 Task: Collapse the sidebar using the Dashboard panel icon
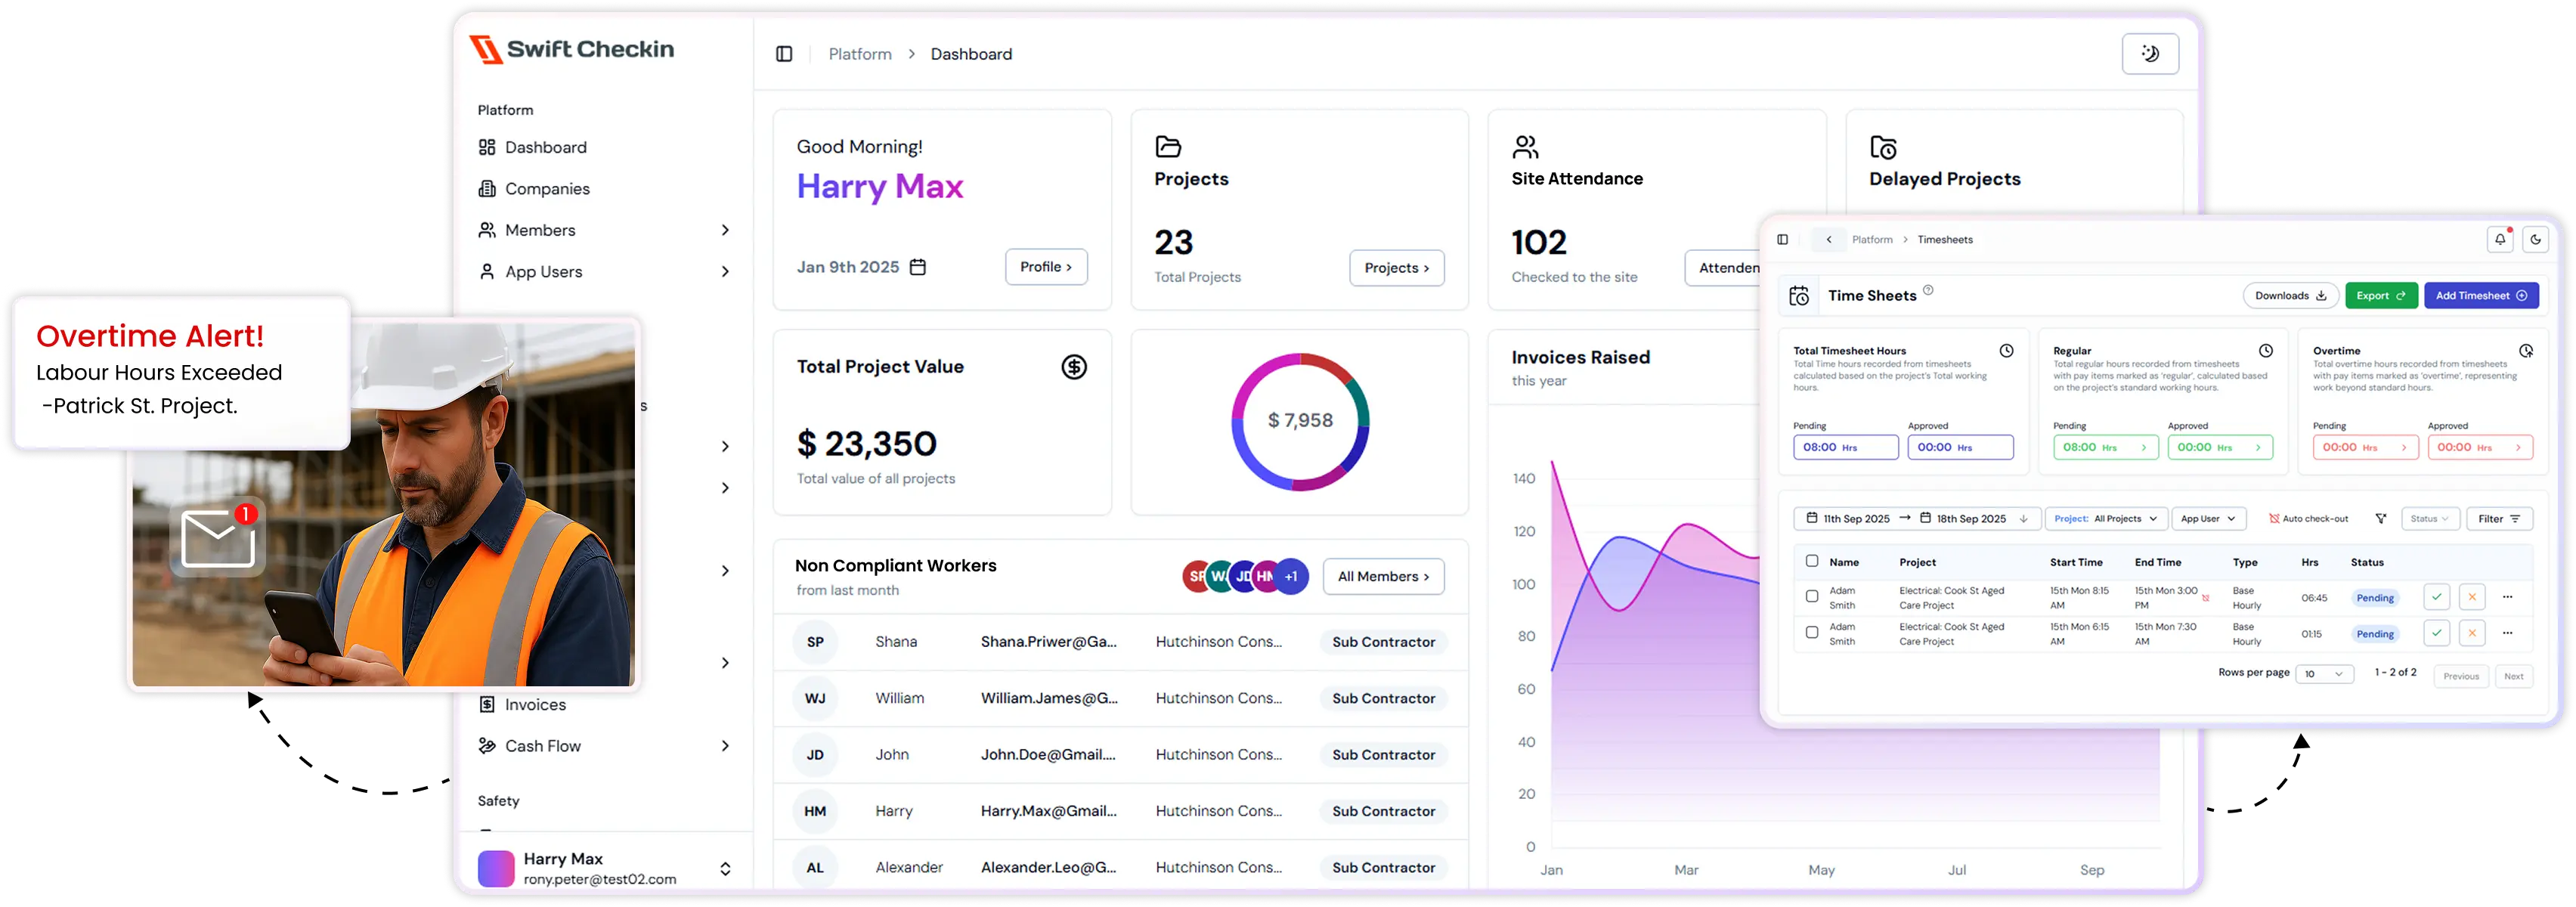pyautogui.click(x=784, y=54)
